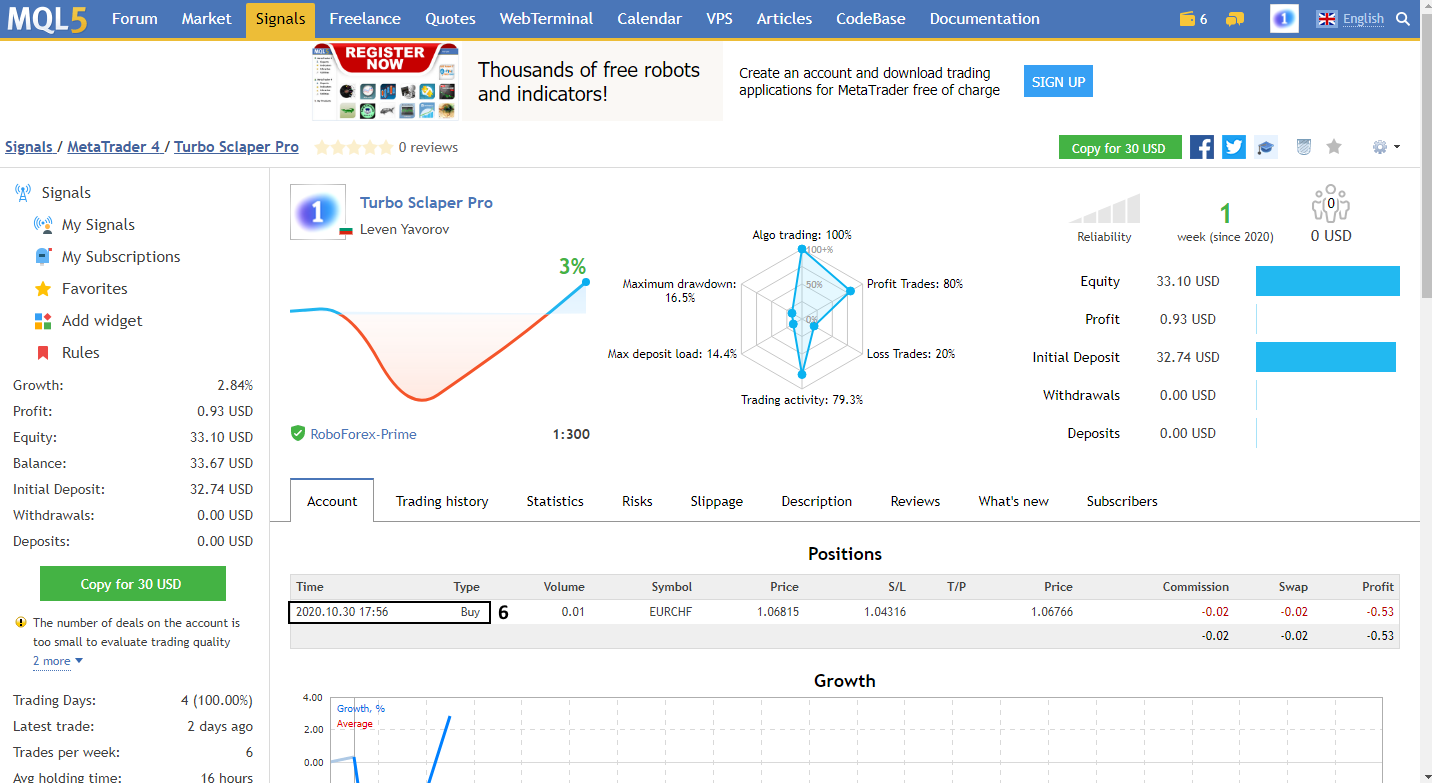Viewport: 1432px width, 783px height.
Task: Share signal on Facebook icon
Action: pos(1202,147)
